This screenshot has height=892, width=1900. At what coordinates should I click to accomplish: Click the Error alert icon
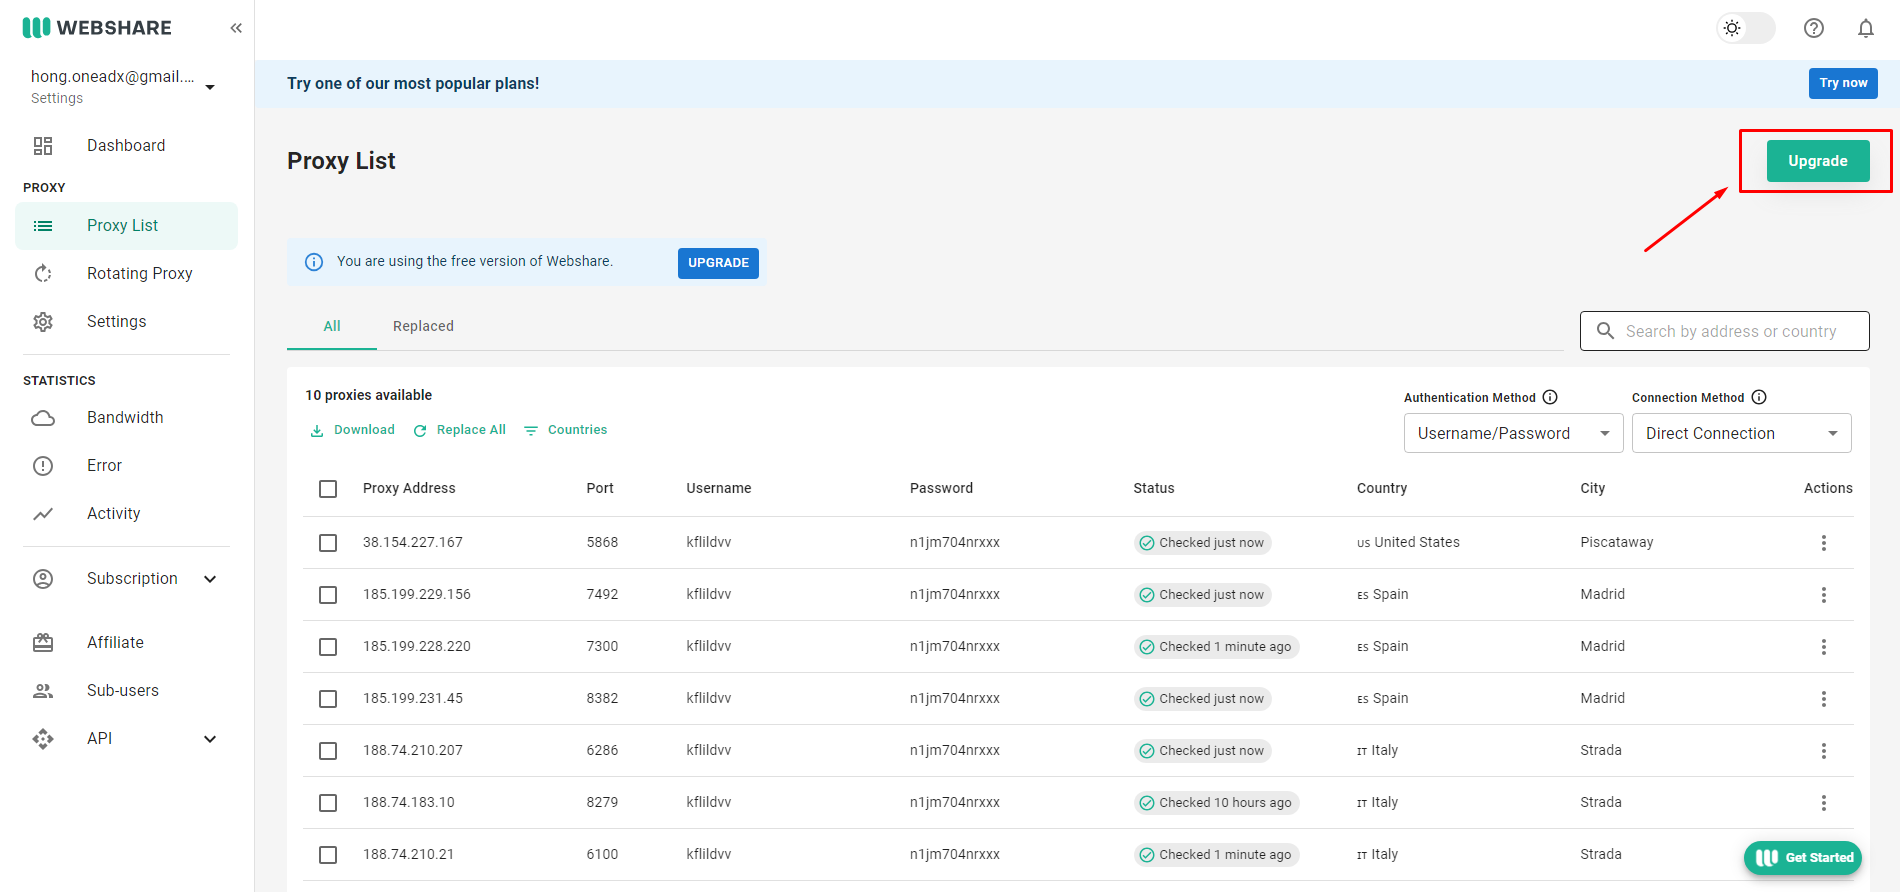pos(43,466)
